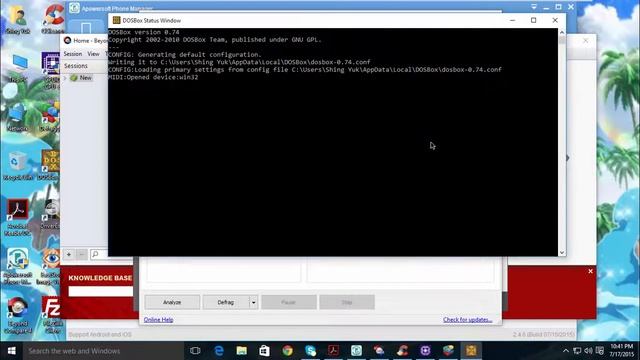Close the red Knowledge Base banner
This screenshot has width=640, height=360.
[x=590, y=271]
